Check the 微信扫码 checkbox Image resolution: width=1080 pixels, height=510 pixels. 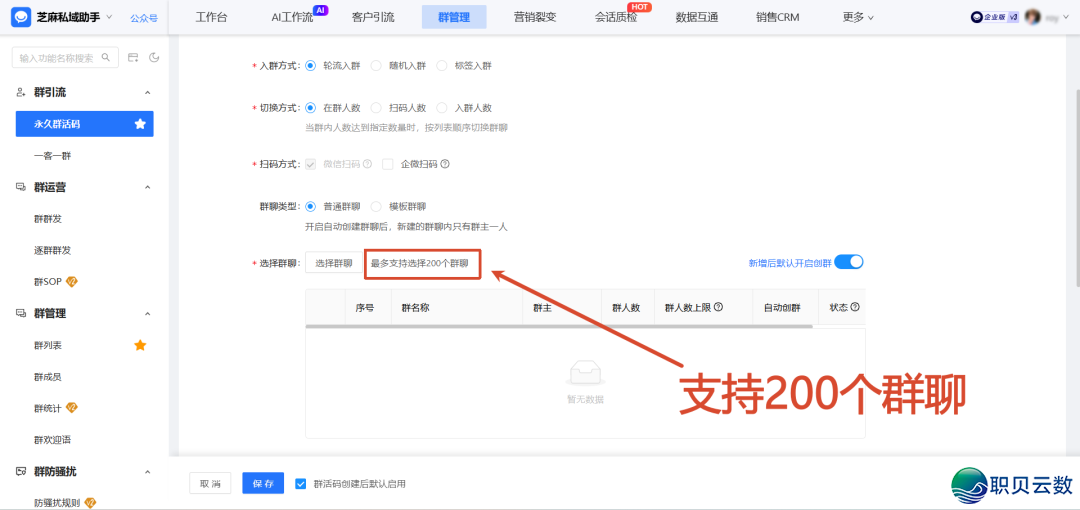310,164
